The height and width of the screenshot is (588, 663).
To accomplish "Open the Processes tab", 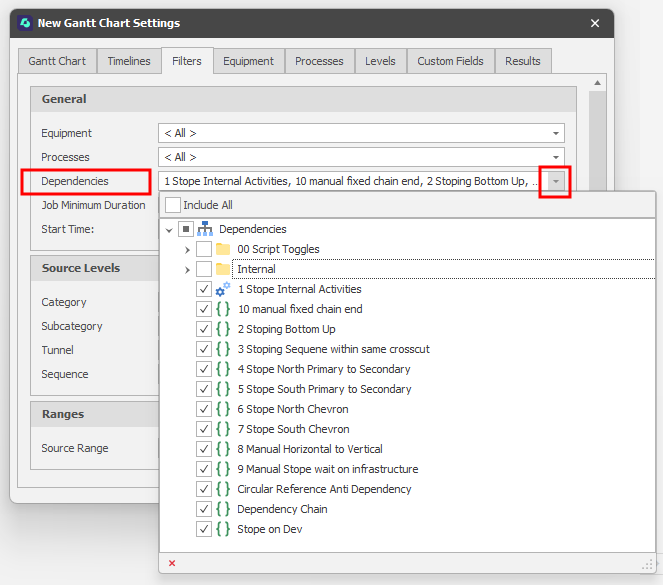I will [x=319, y=61].
